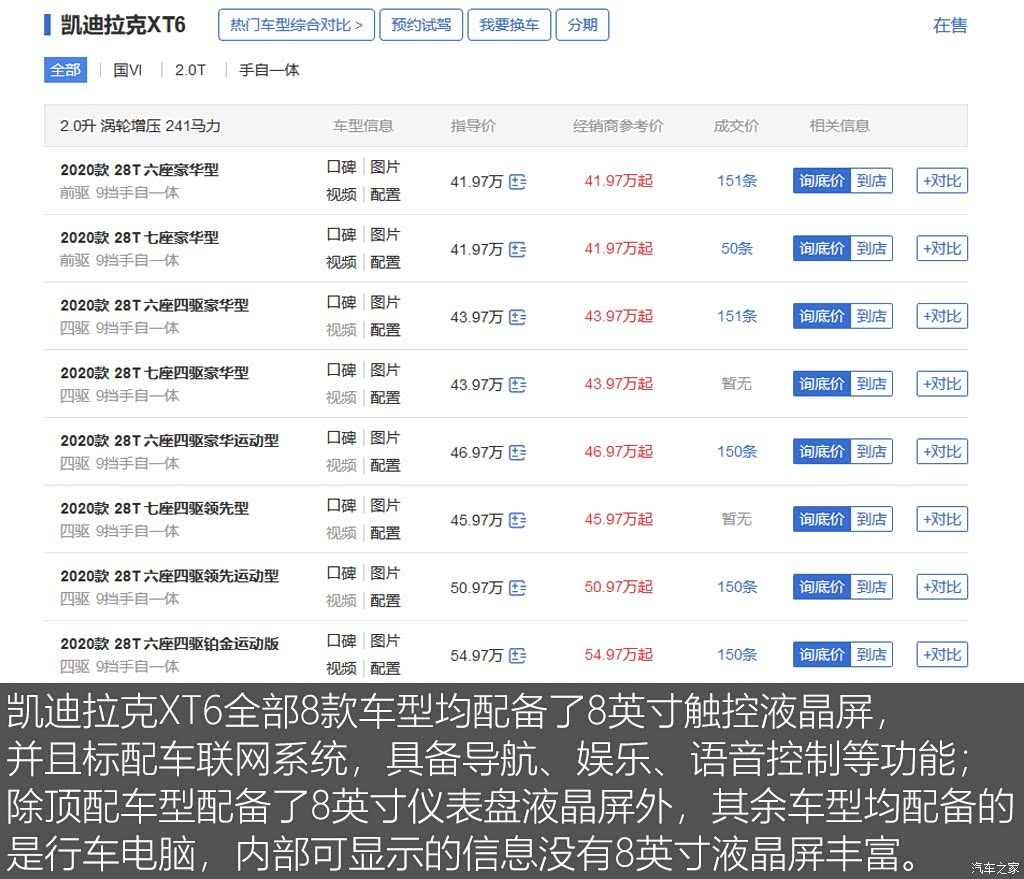The image size is (1024, 879).
Task: Click dealer price 50.97万起
Action: coord(618,587)
